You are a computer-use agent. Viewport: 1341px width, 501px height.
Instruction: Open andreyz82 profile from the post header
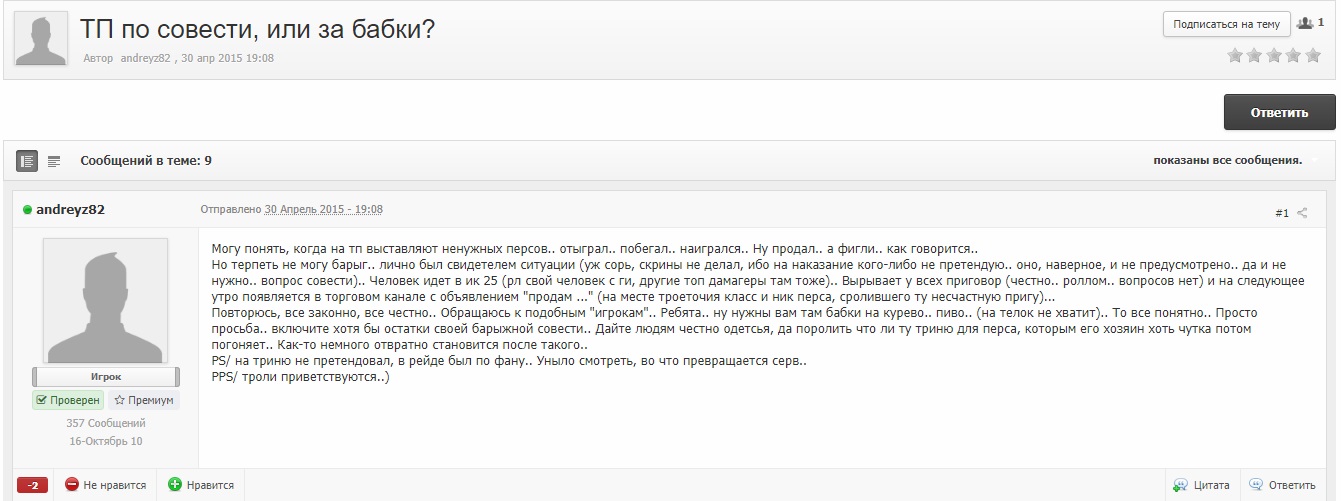pos(70,210)
